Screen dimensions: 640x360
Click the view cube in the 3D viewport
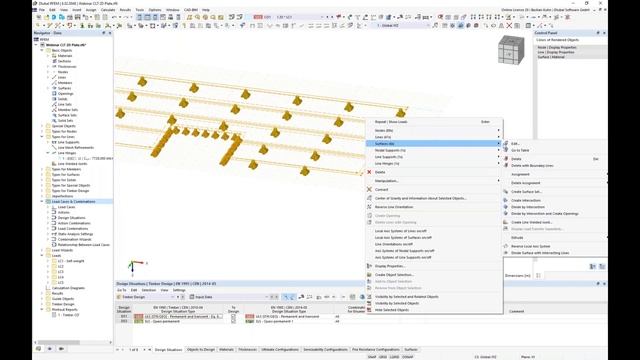[x=511, y=50]
